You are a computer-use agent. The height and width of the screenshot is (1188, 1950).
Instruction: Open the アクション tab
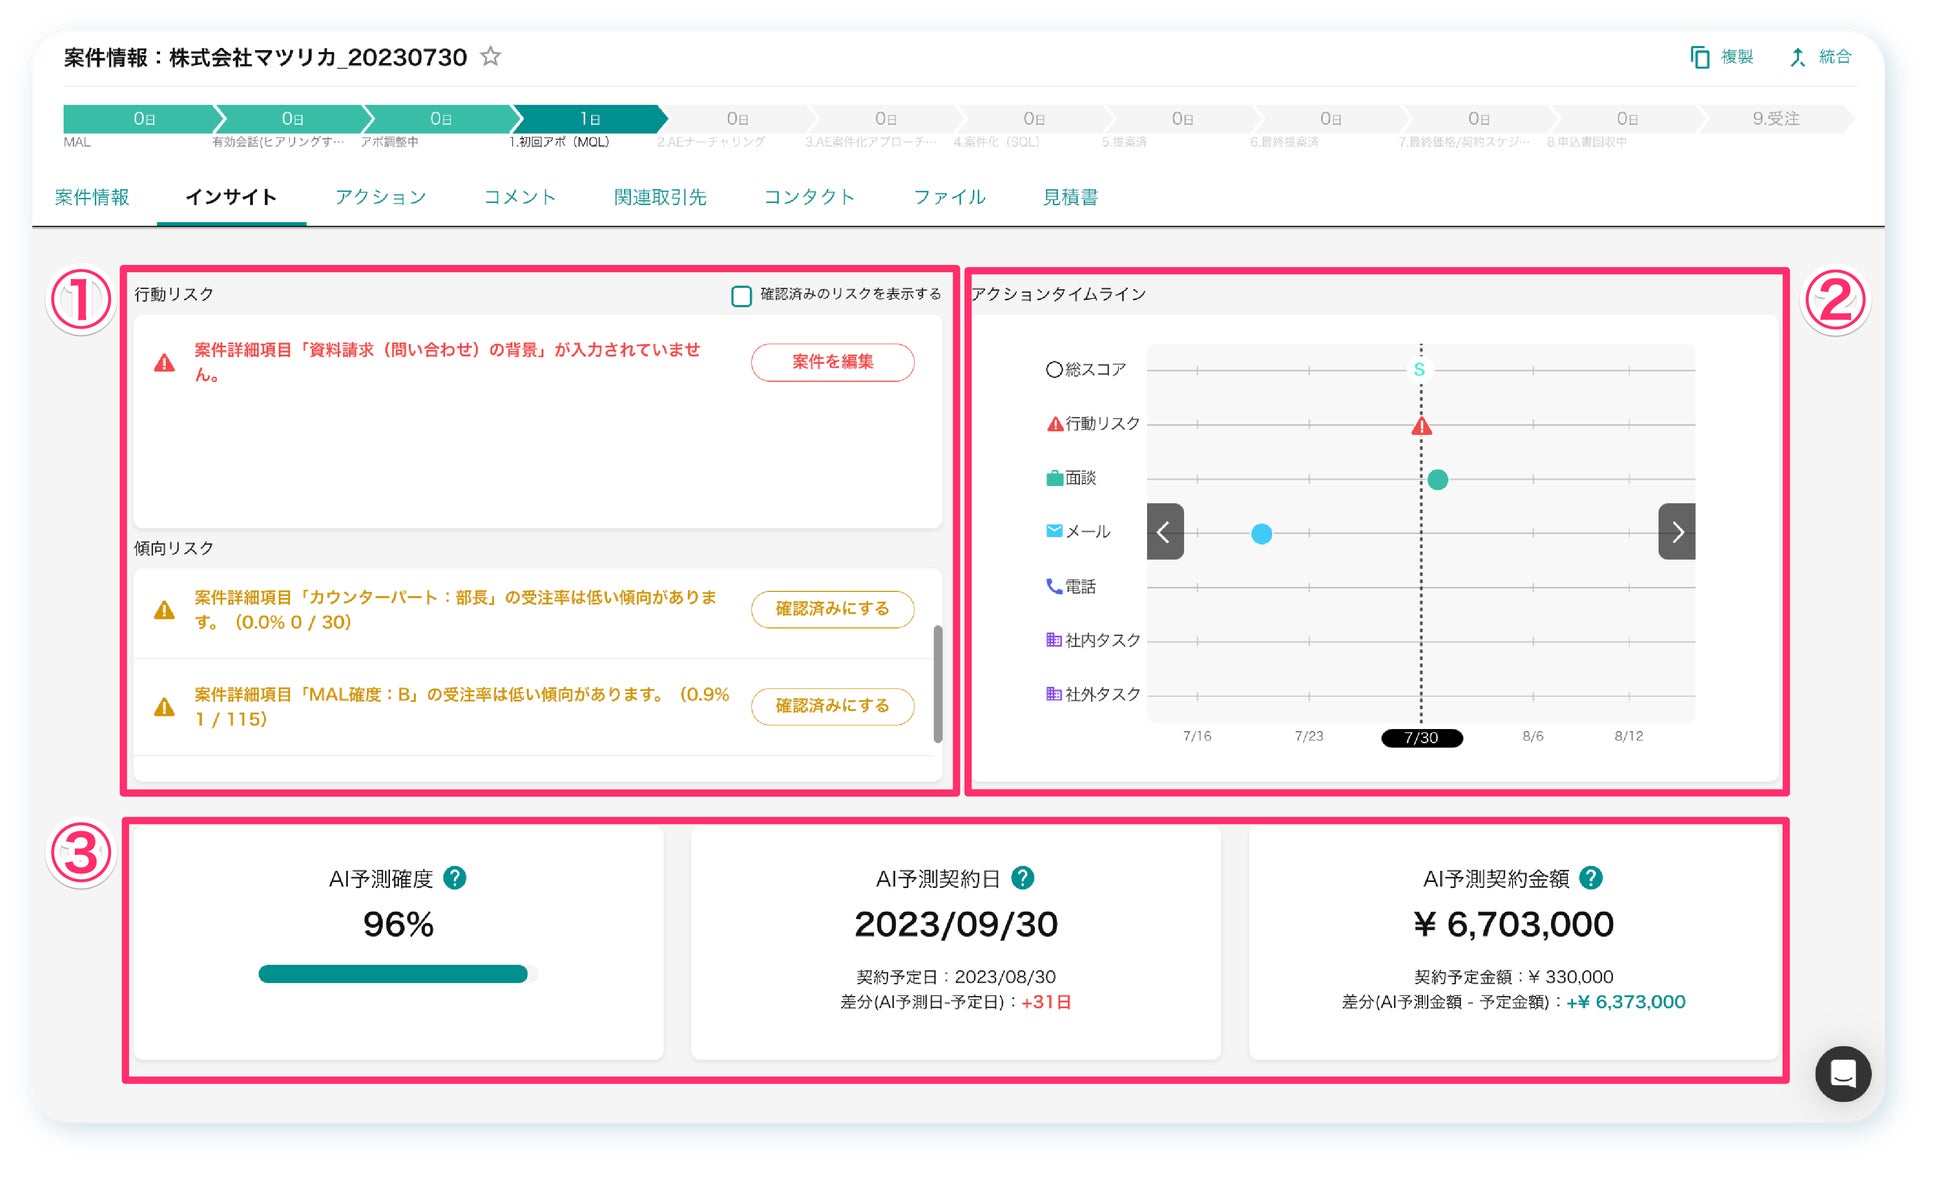point(380,197)
